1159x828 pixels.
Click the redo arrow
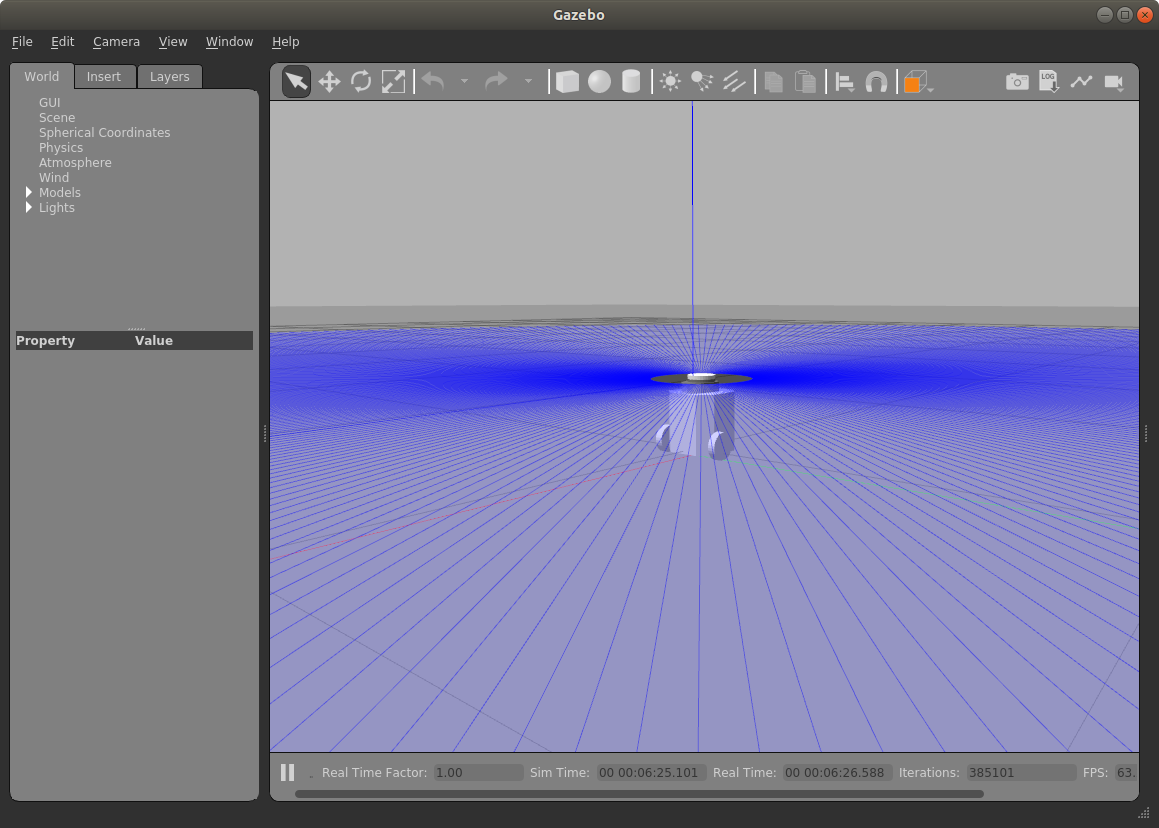(496, 81)
